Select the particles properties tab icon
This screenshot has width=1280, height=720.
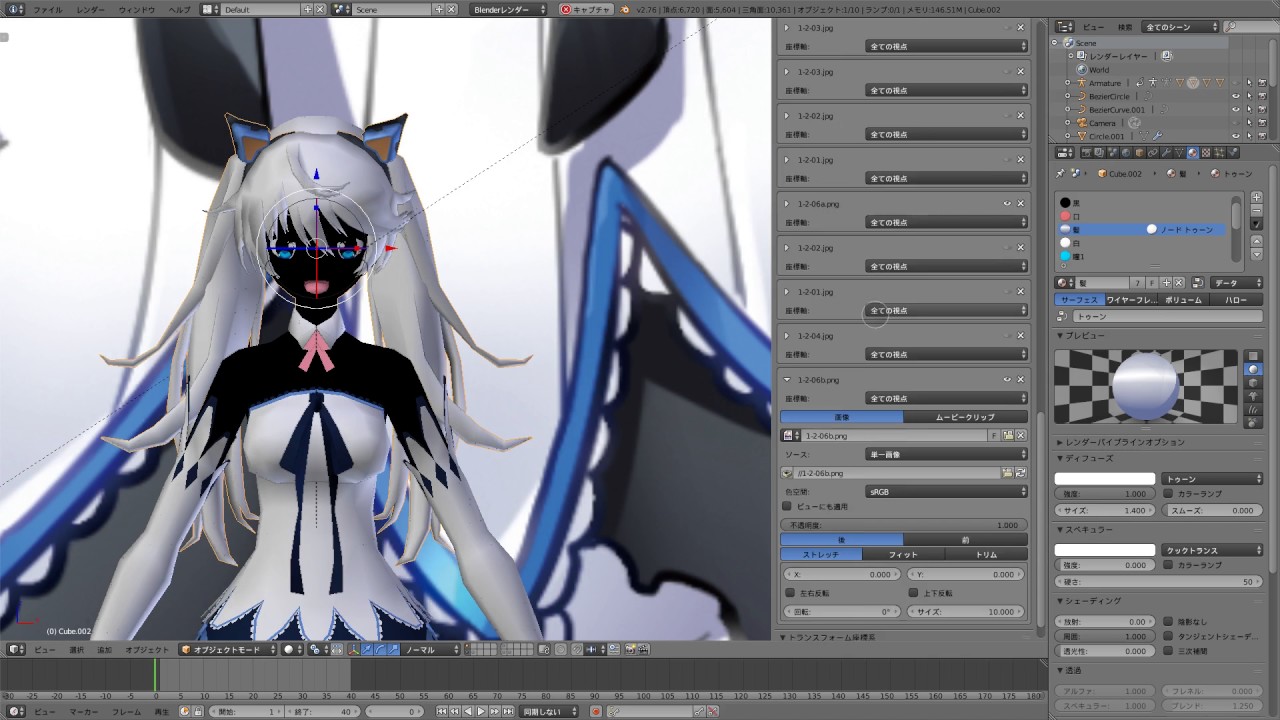pyautogui.click(x=1219, y=152)
